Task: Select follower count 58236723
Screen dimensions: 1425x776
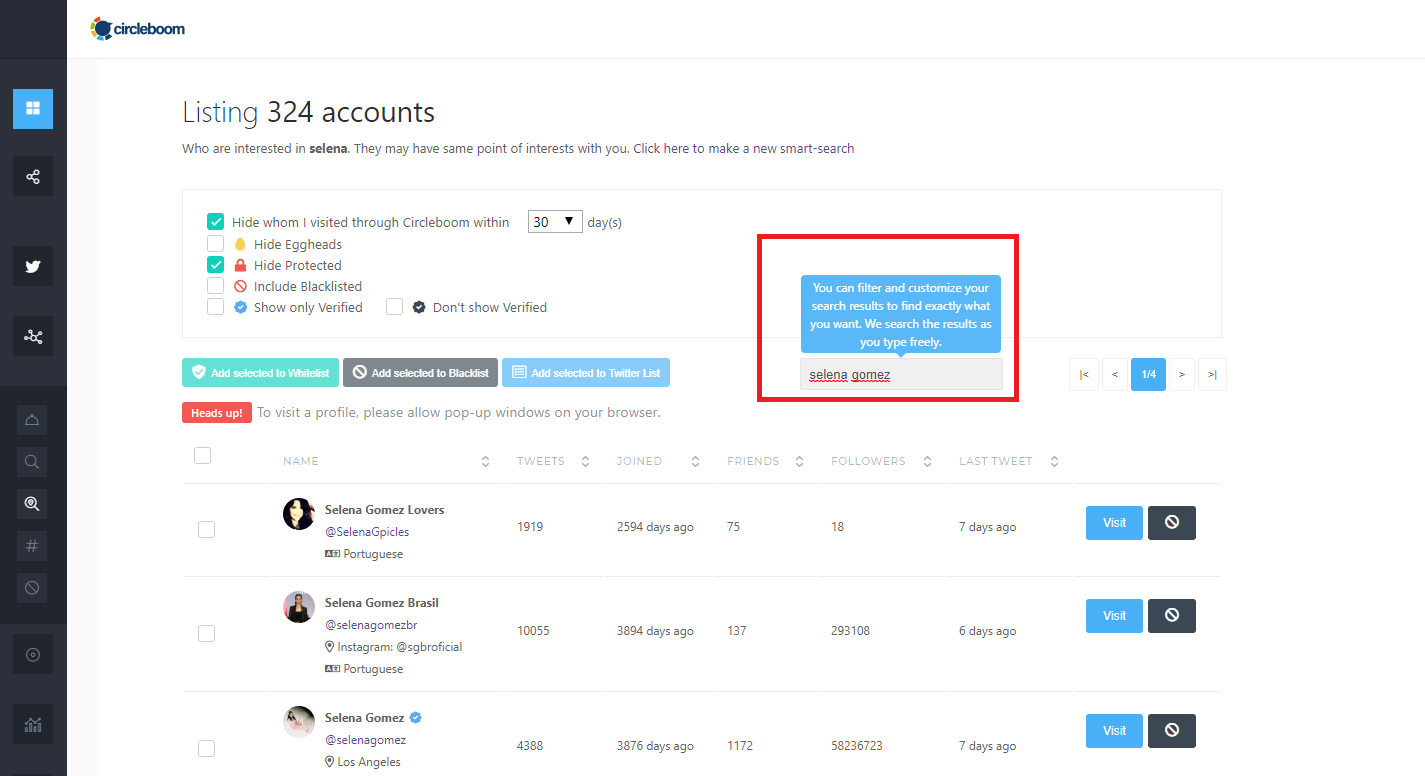Action: (857, 746)
